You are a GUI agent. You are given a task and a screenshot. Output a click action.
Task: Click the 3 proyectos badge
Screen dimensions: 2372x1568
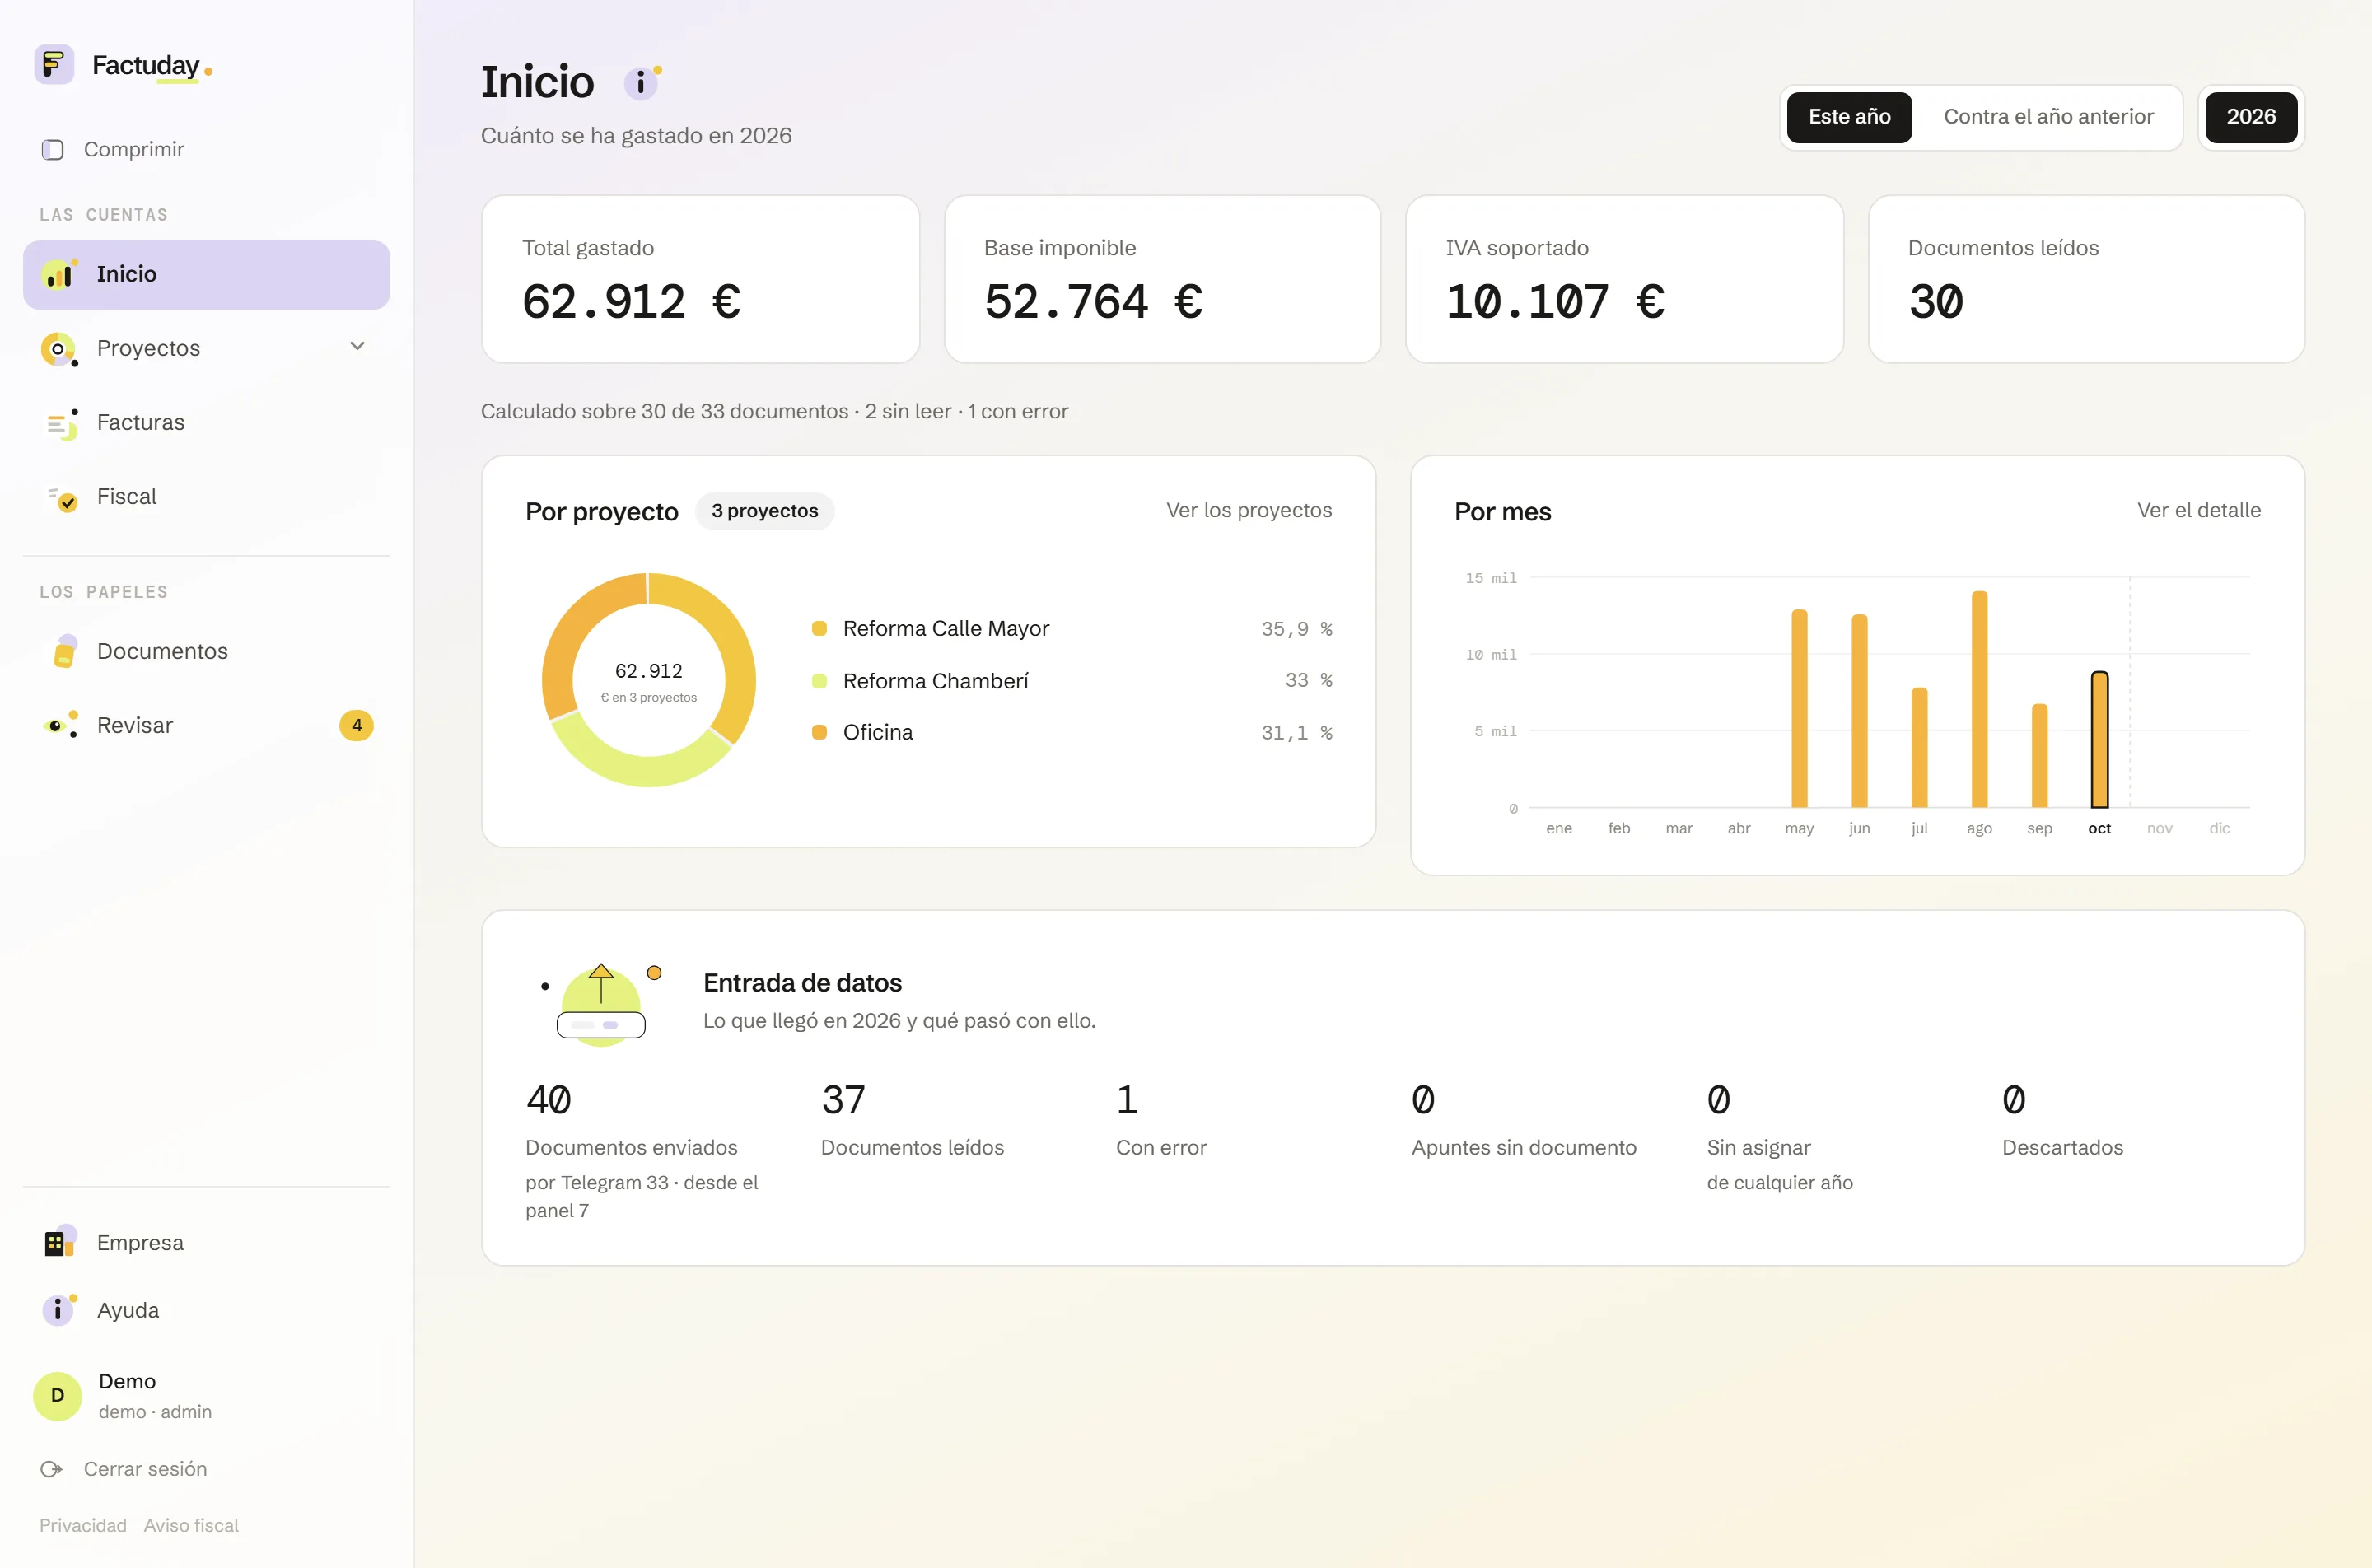[x=764, y=511]
